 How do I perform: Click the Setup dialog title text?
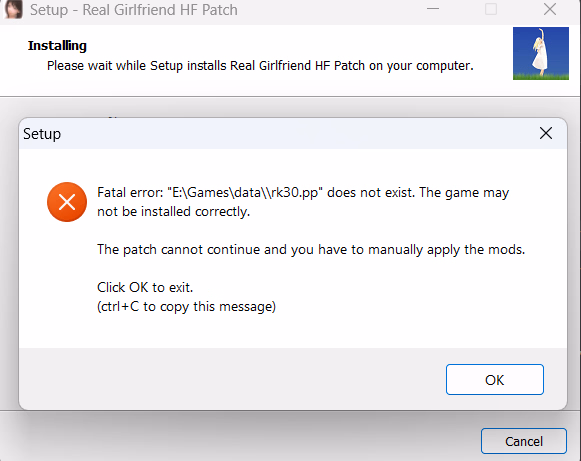(x=42, y=134)
